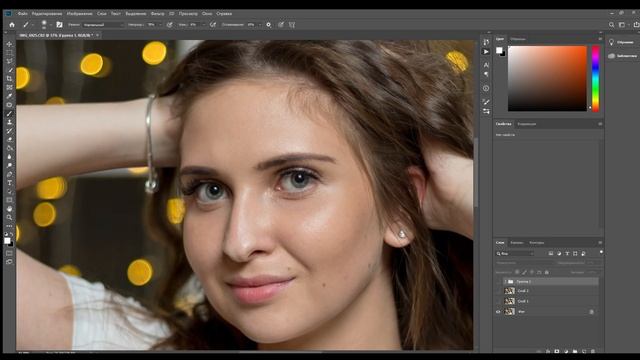The width and height of the screenshot is (640, 360).
Task: Click the Home icon in options bar
Action: [x=12, y=25]
